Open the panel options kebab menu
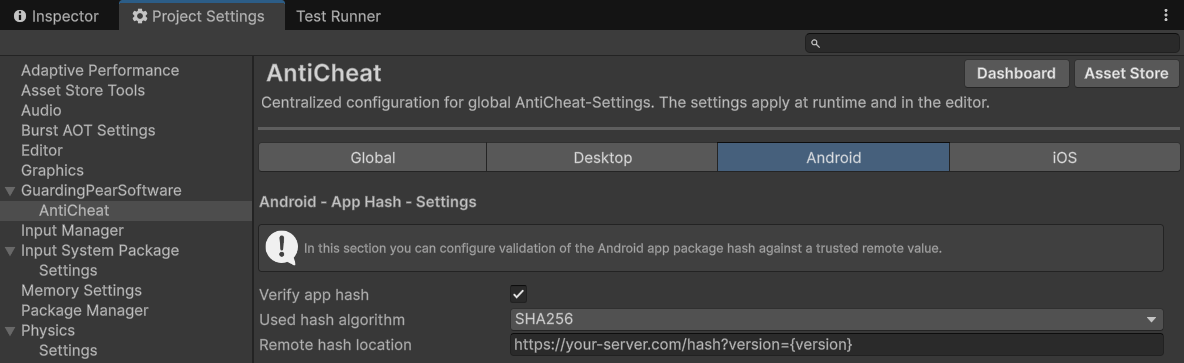The height and width of the screenshot is (363, 1184). click(1167, 15)
